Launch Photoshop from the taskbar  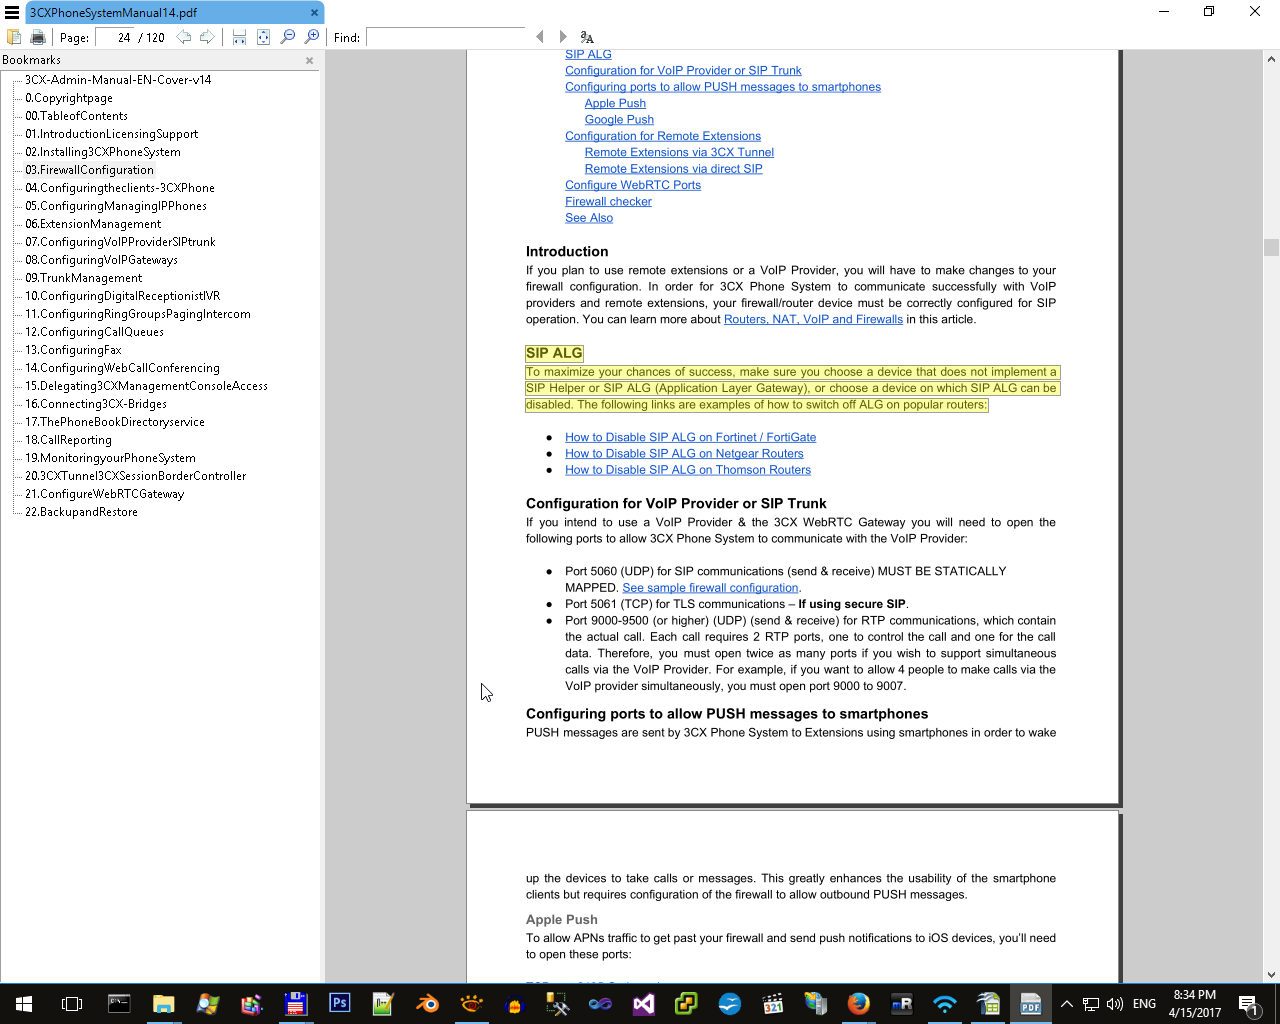pyautogui.click(x=339, y=1004)
